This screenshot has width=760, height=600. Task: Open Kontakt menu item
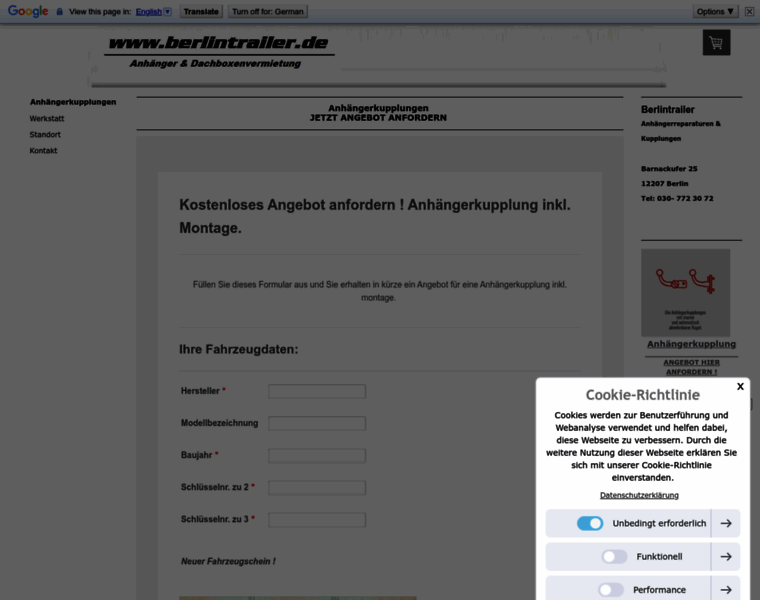click(x=43, y=151)
